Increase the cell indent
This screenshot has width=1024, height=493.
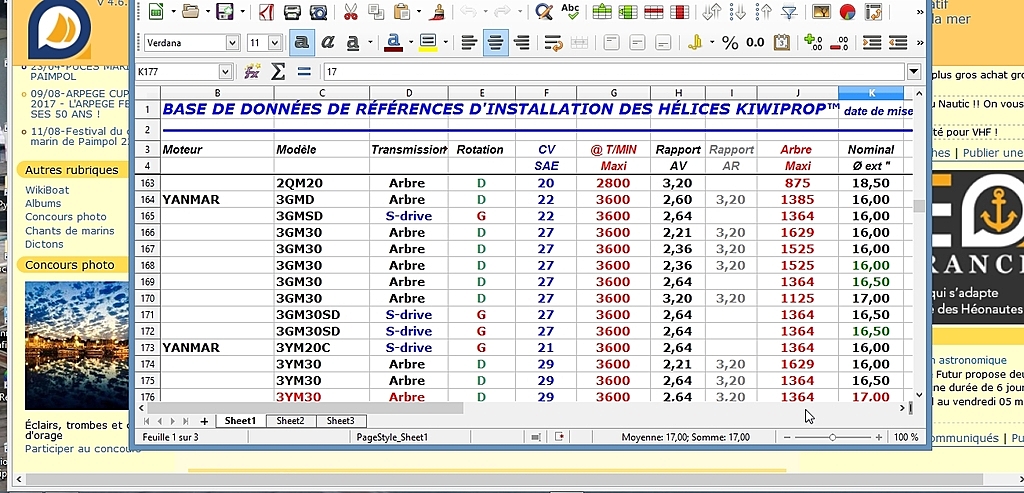[872, 43]
